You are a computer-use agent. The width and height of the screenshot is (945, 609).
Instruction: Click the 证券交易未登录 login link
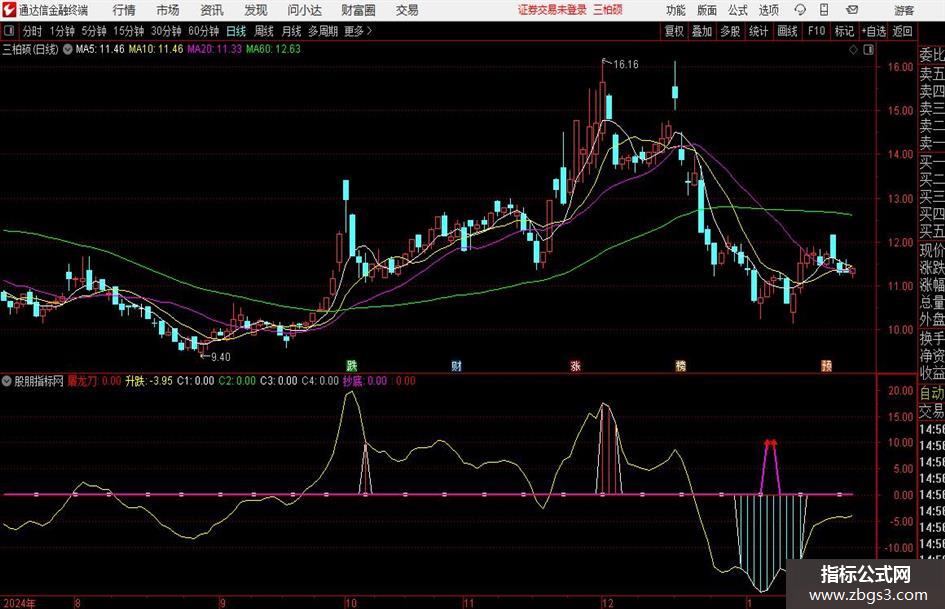pyautogui.click(x=552, y=10)
